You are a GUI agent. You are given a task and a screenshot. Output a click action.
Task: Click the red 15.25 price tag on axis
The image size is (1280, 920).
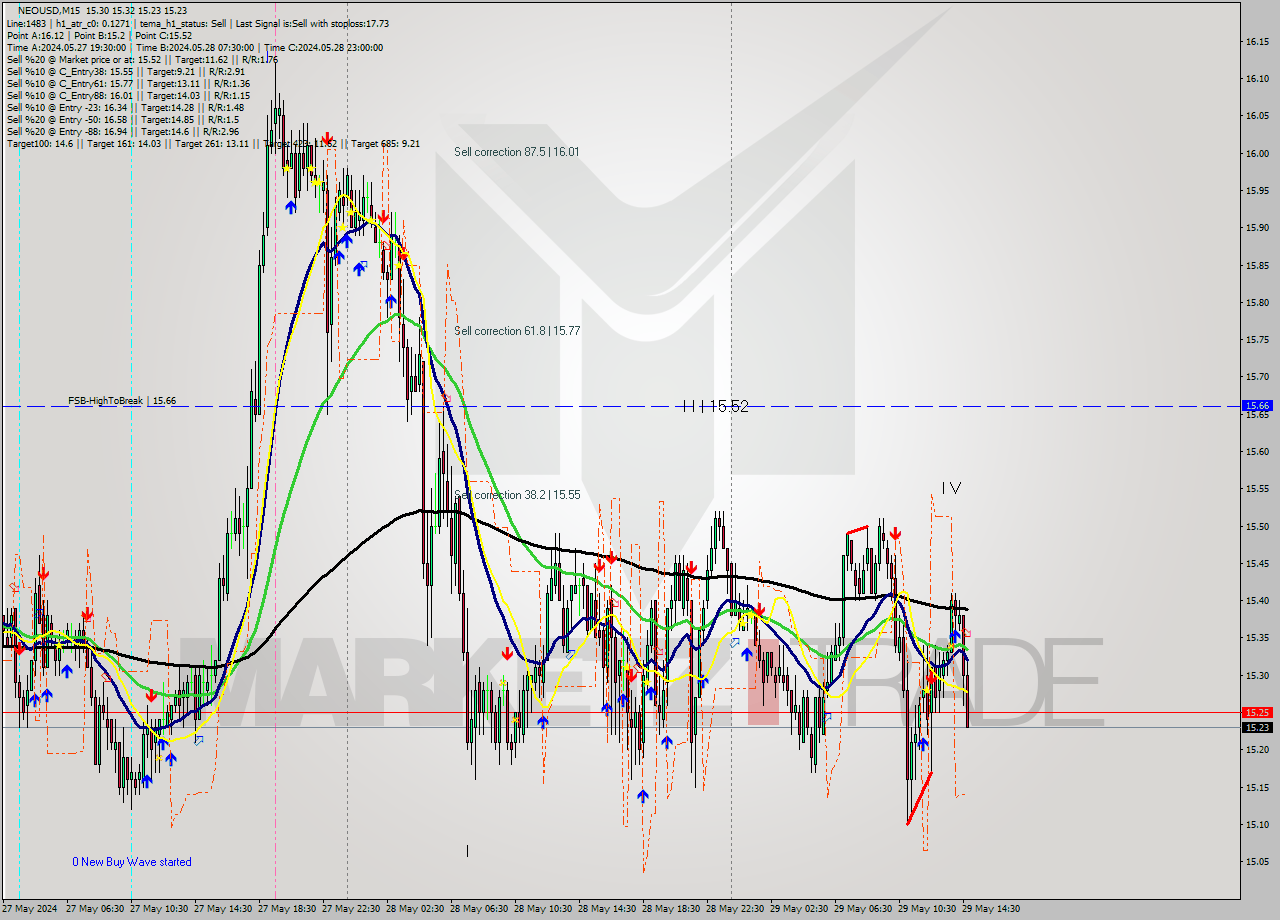pos(1256,712)
